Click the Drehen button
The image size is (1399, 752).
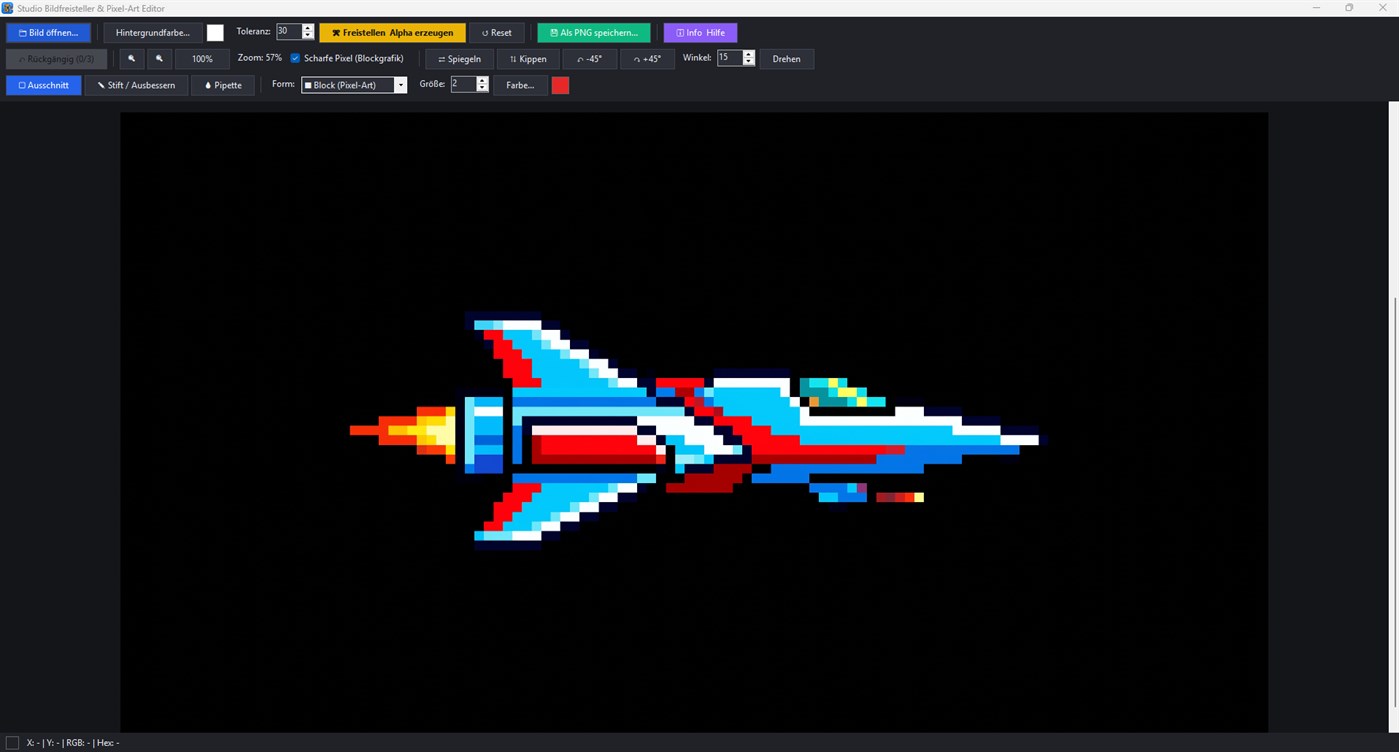pyautogui.click(x=787, y=59)
